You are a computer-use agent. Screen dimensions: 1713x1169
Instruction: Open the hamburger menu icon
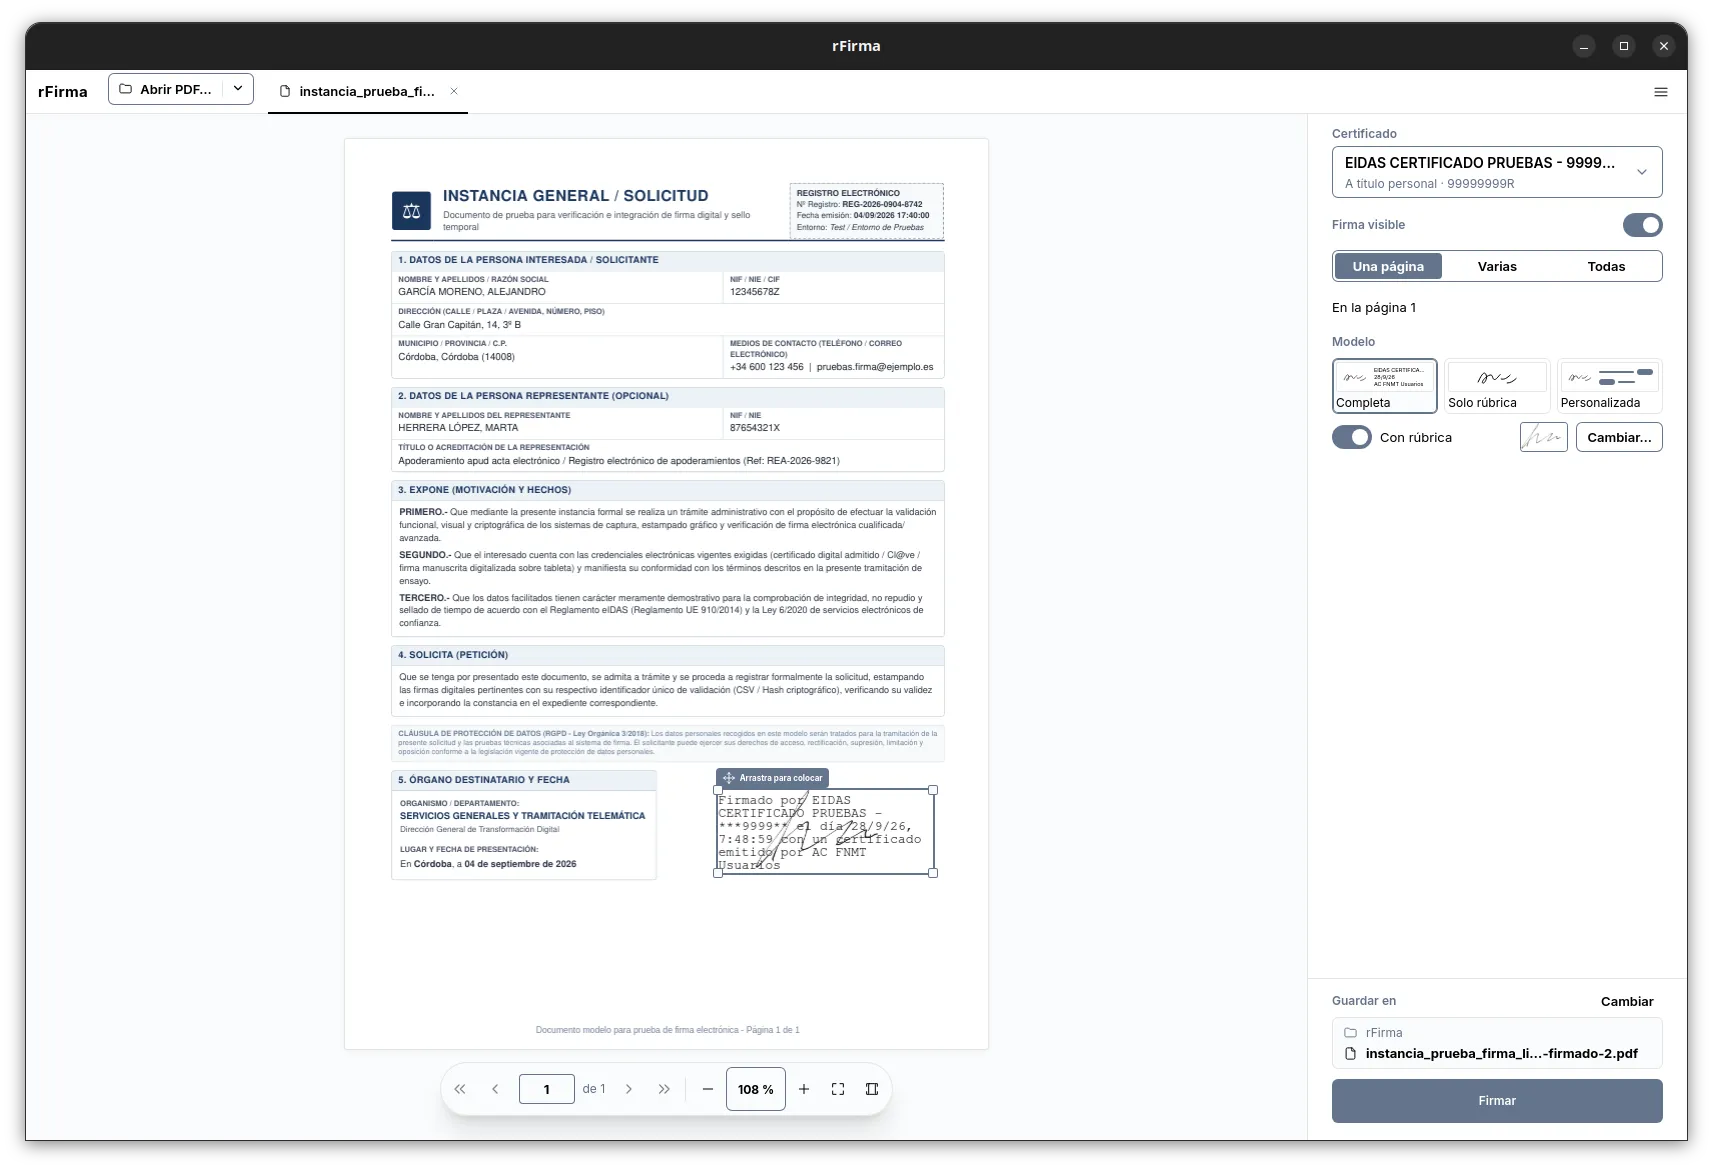1661,92
